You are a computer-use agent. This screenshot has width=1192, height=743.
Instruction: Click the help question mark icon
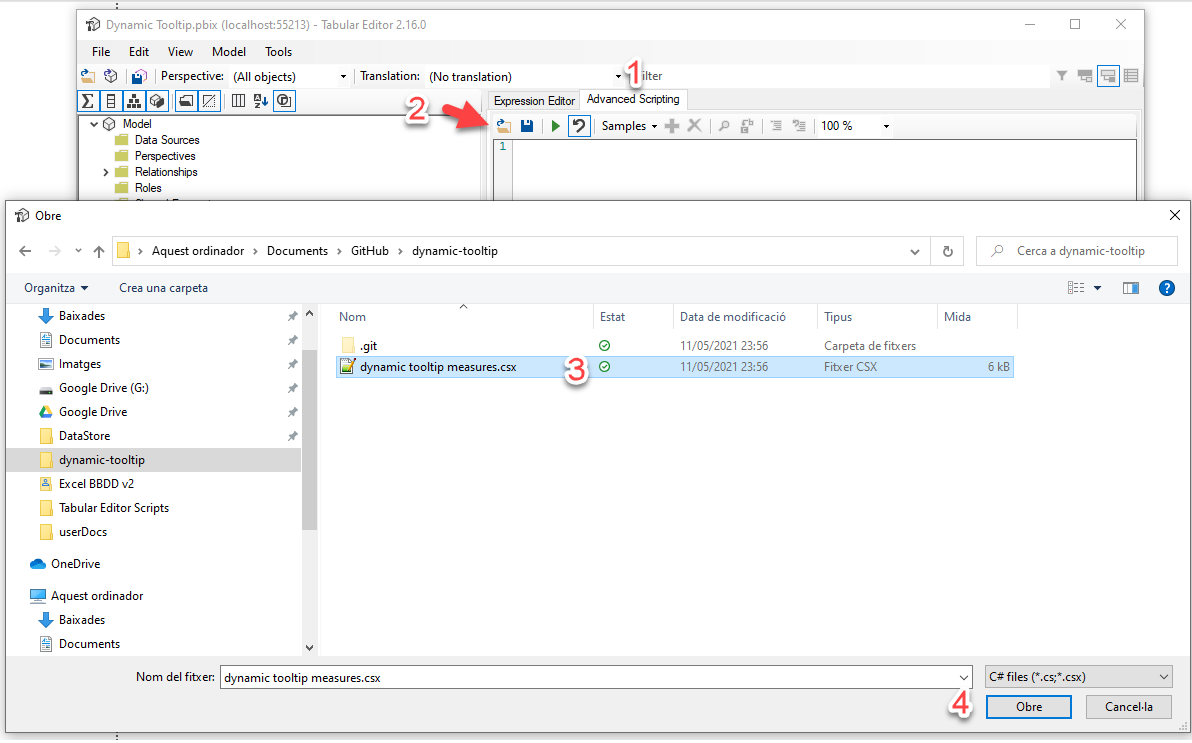(1166, 288)
